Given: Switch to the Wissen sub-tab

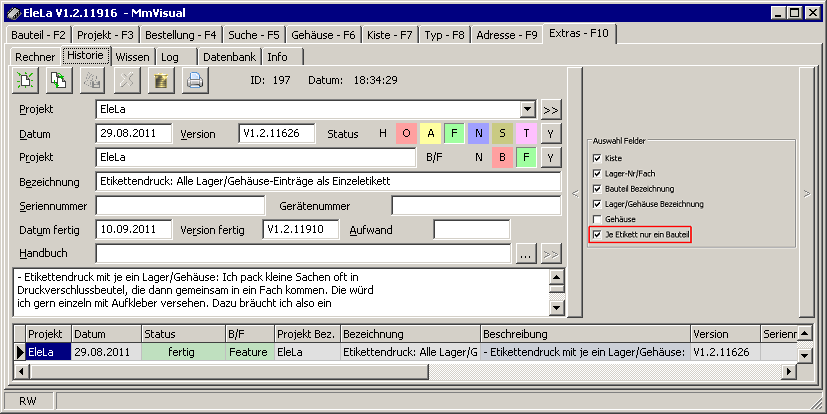Looking at the screenshot, I should [132, 57].
